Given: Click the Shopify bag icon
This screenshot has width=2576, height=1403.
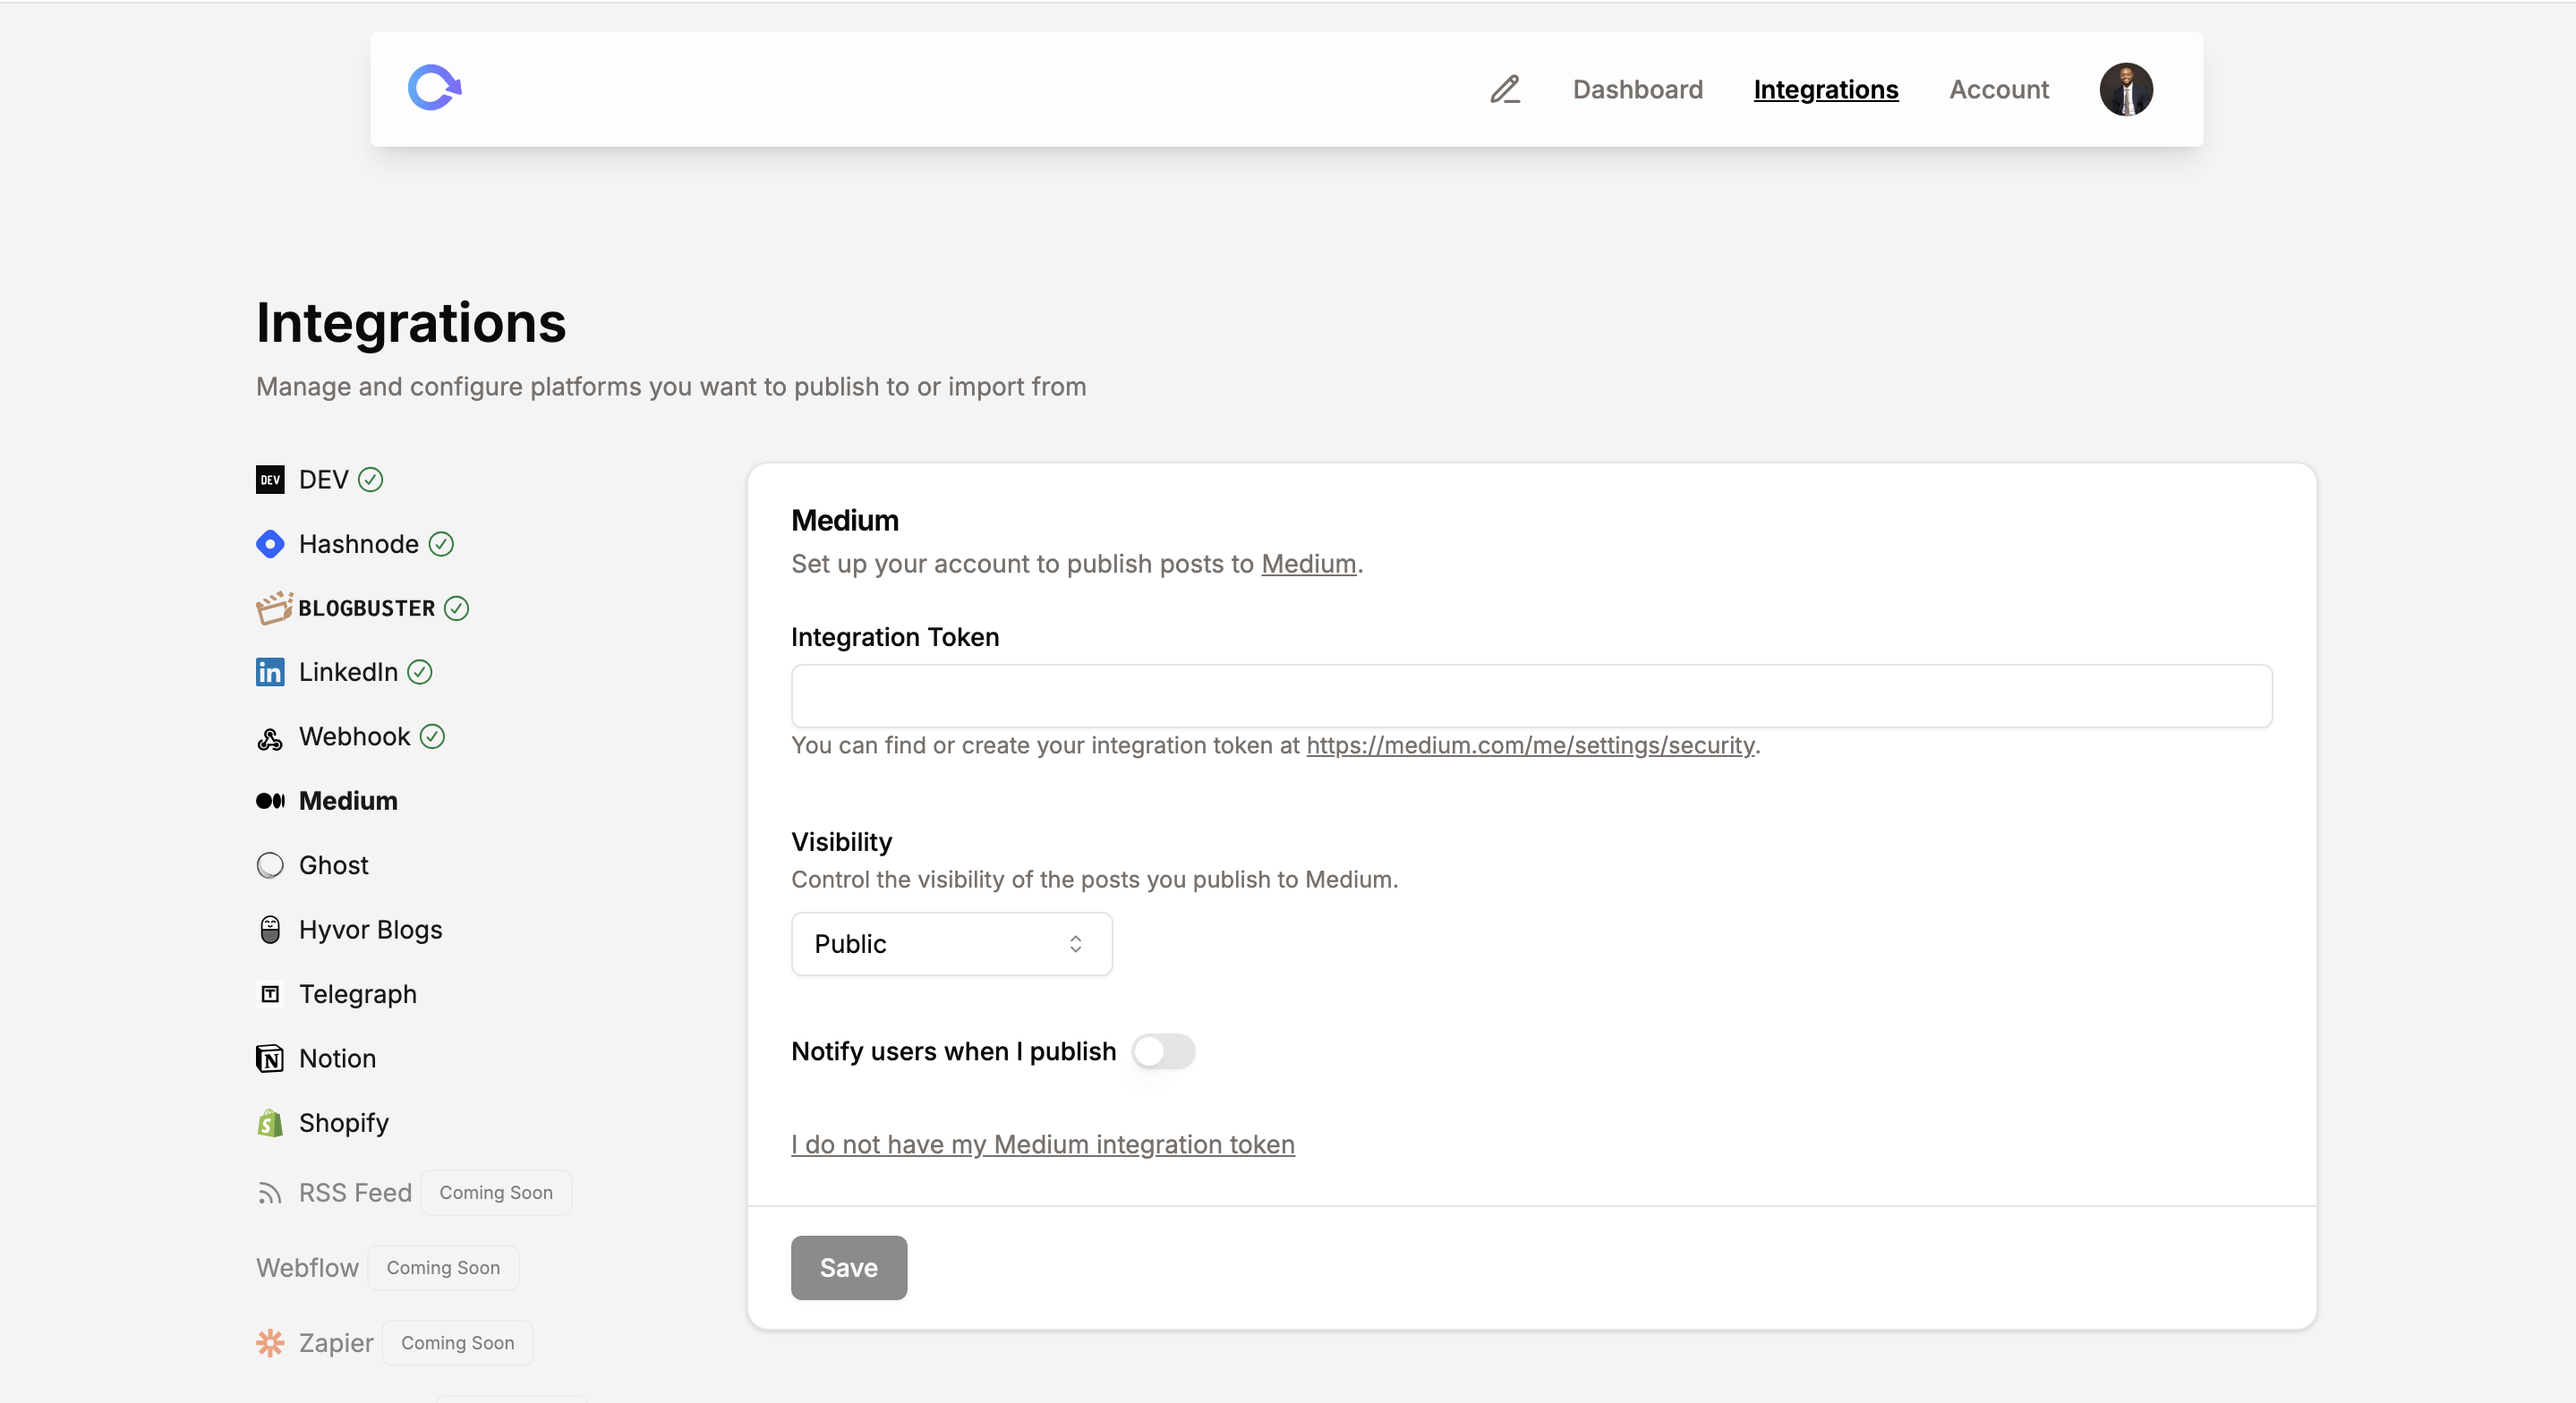Looking at the screenshot, I should pos(270,1122).
